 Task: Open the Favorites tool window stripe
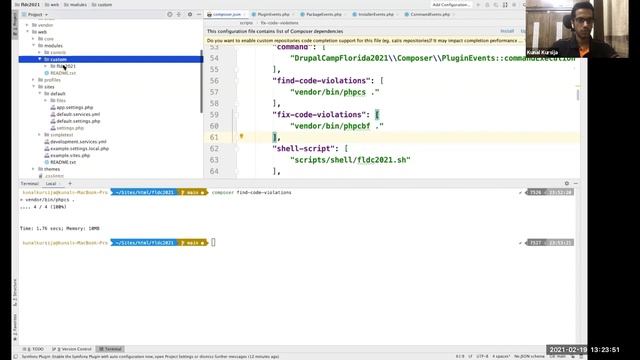[x=15, y=327]
